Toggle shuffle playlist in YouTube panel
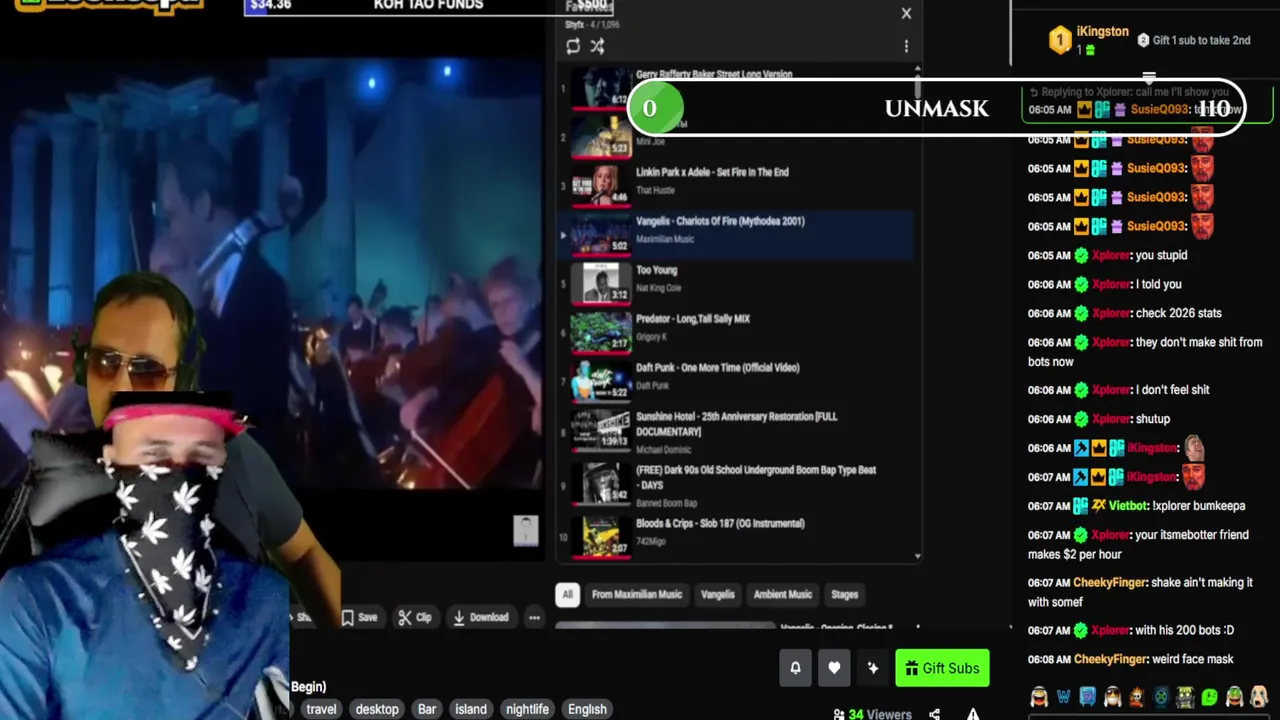The height and width of the screenshot is (720, 1280). click(x=597, y=46)
